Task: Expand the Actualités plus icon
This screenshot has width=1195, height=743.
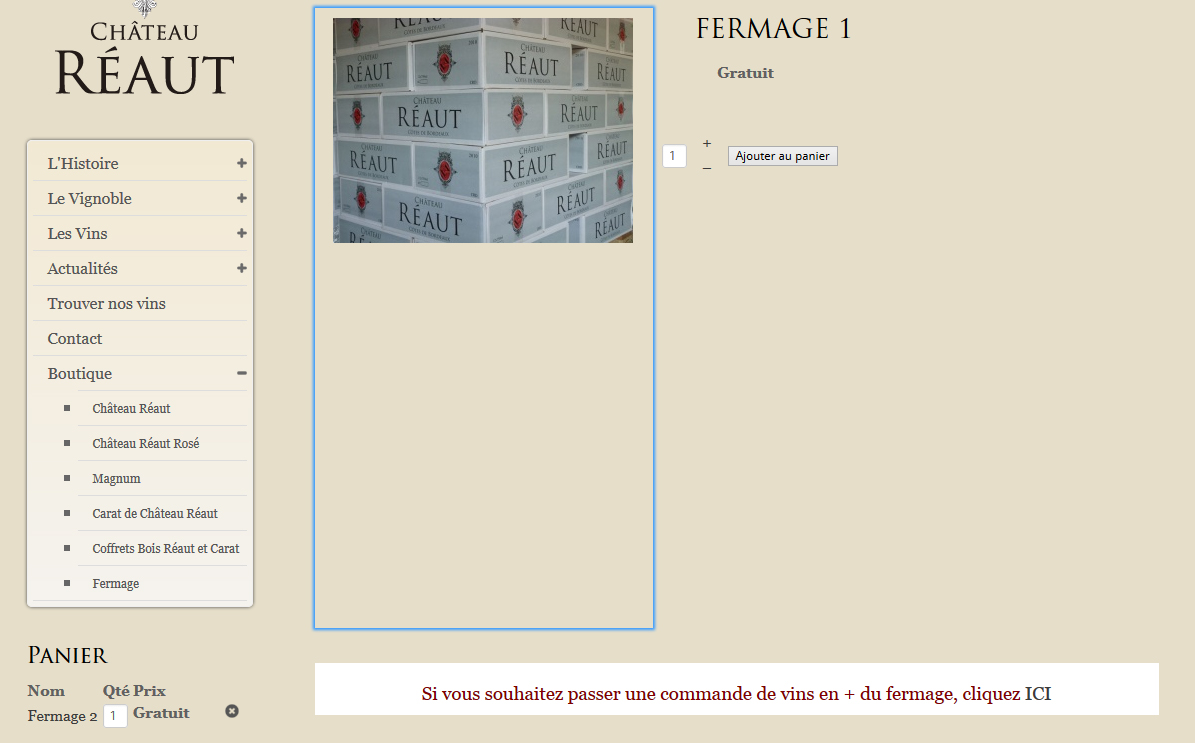Action: coord(242,268)
